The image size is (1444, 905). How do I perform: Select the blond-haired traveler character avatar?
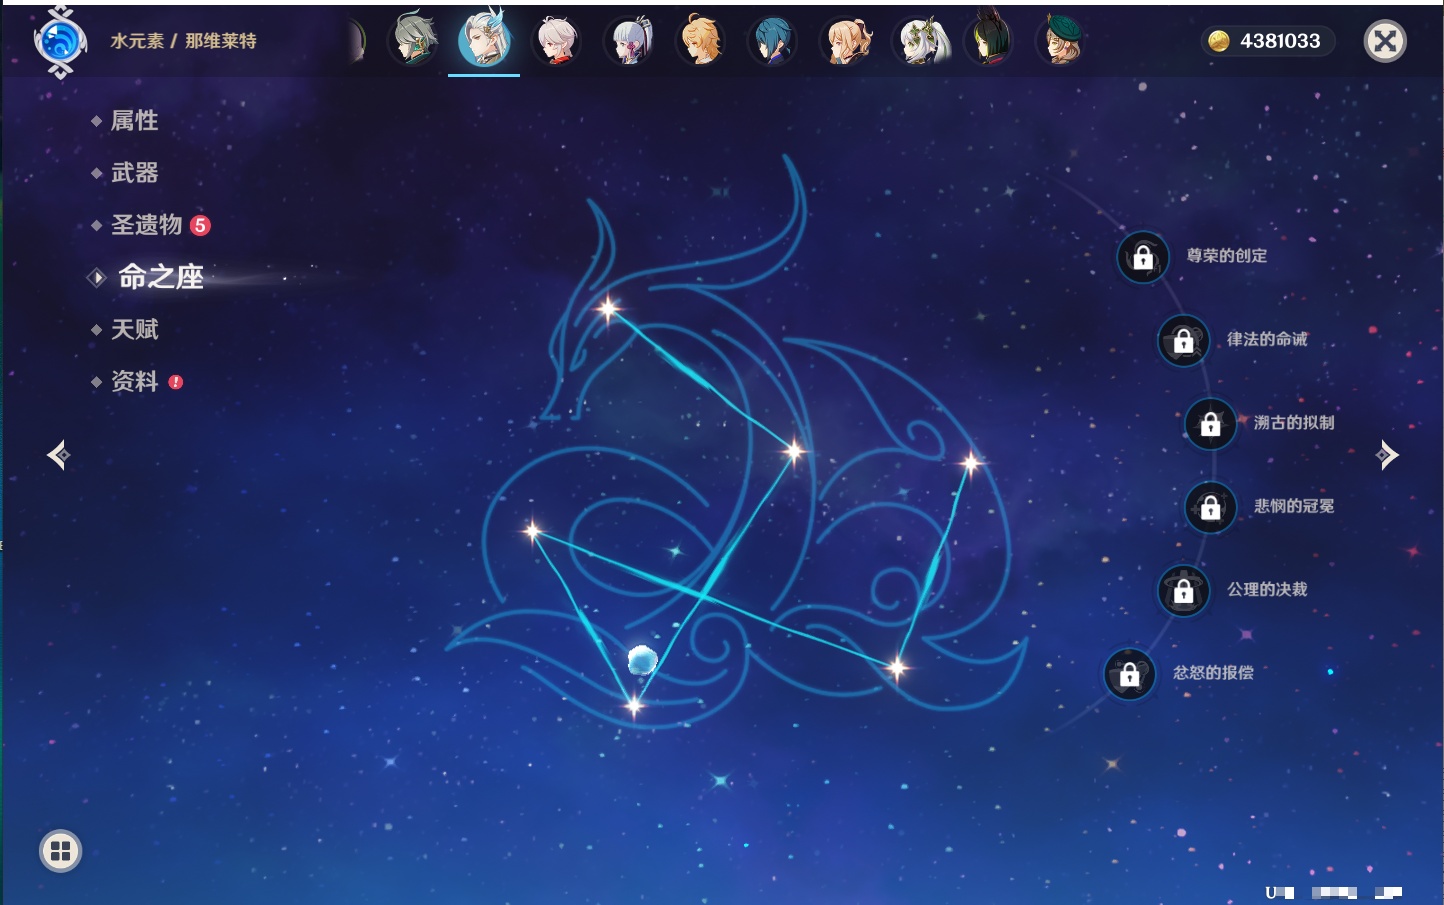click(x=701, y=41)
